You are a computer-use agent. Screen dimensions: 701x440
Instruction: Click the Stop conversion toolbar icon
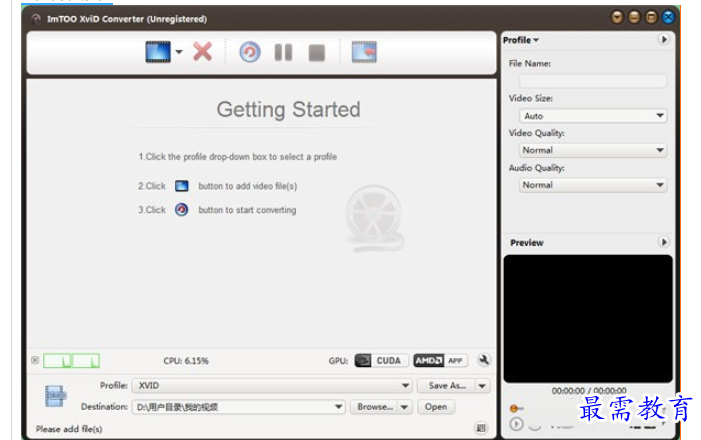(317, 53)
